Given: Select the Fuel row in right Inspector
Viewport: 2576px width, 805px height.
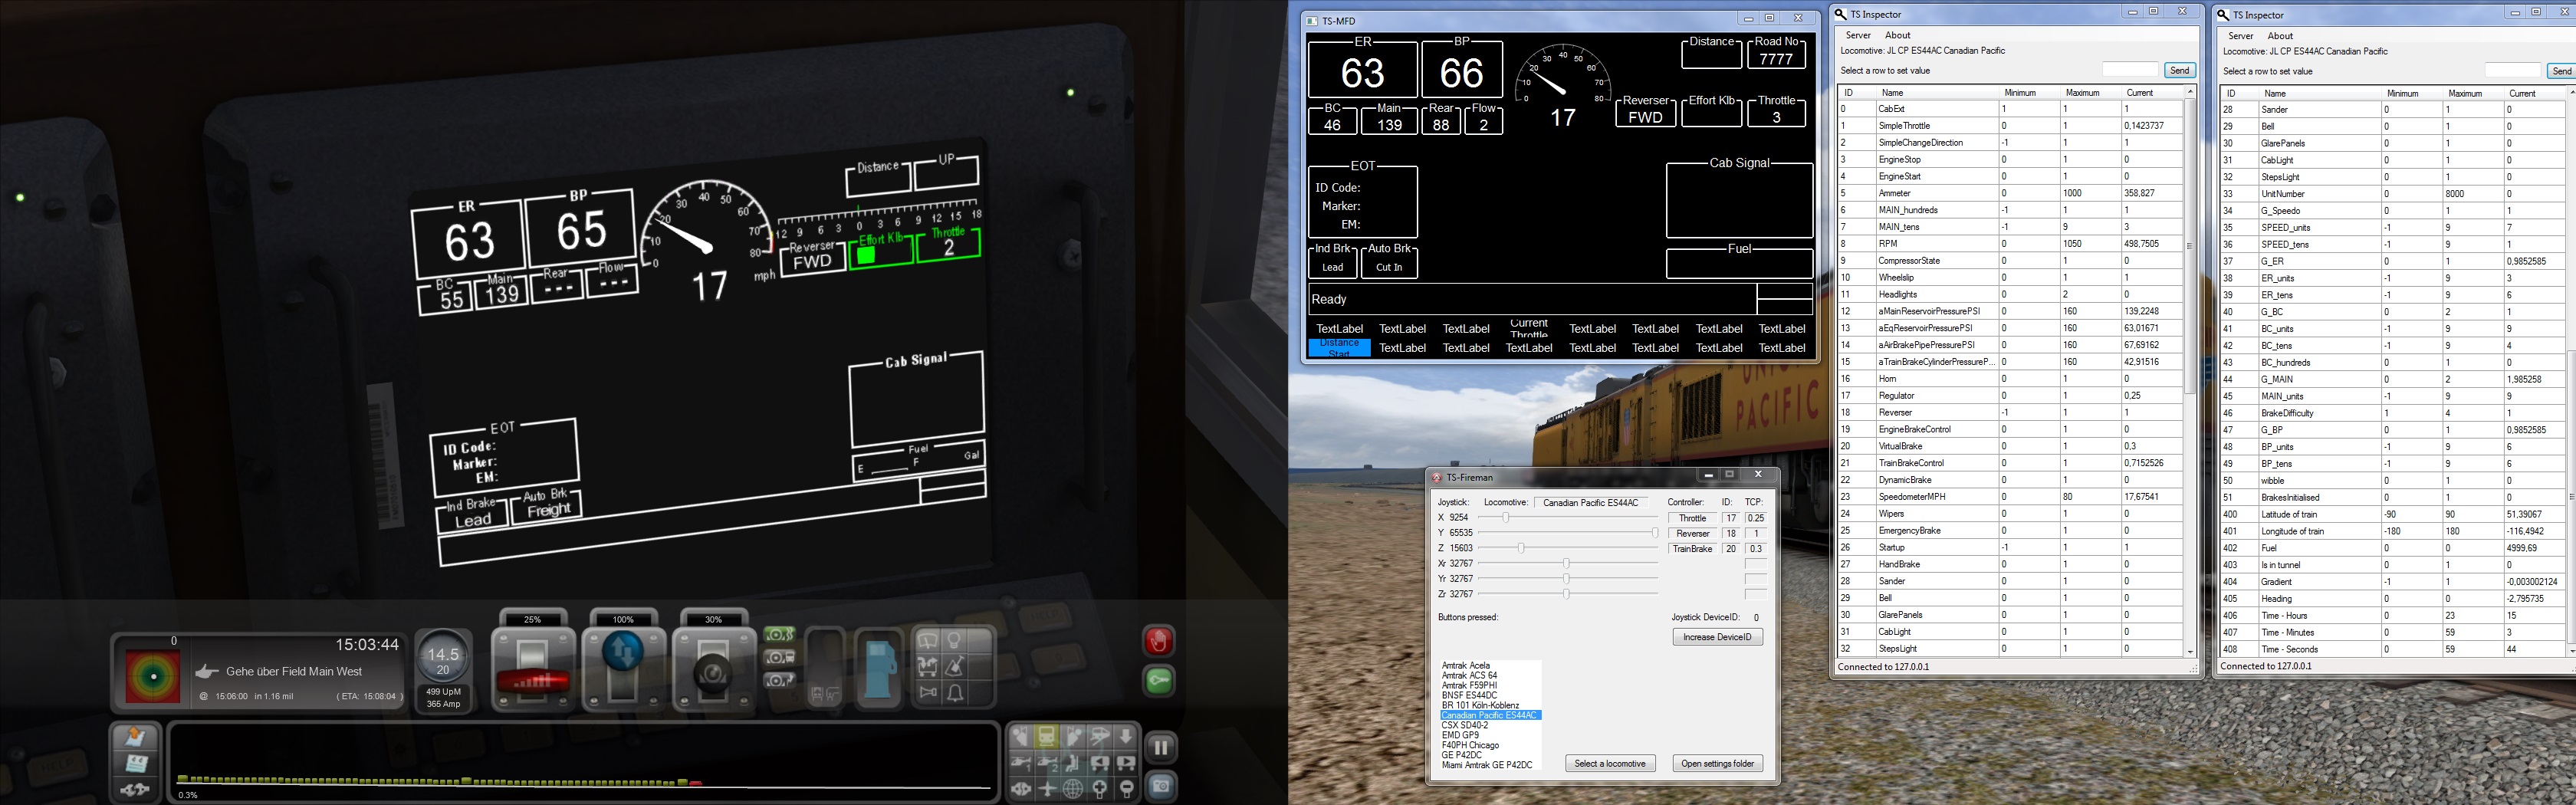Looking at the screenshot, I should pyautogui.click(x=2392, y=548).
